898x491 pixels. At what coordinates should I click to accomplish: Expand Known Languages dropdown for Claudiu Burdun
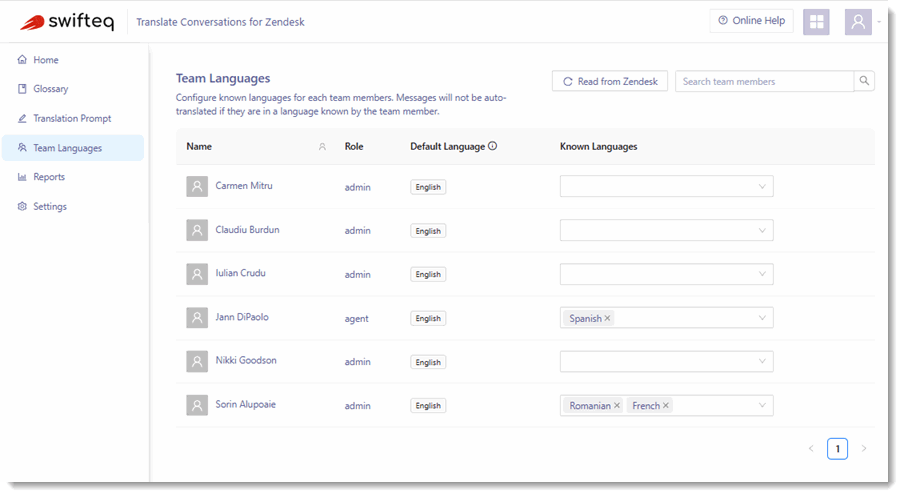coord(762,230)
